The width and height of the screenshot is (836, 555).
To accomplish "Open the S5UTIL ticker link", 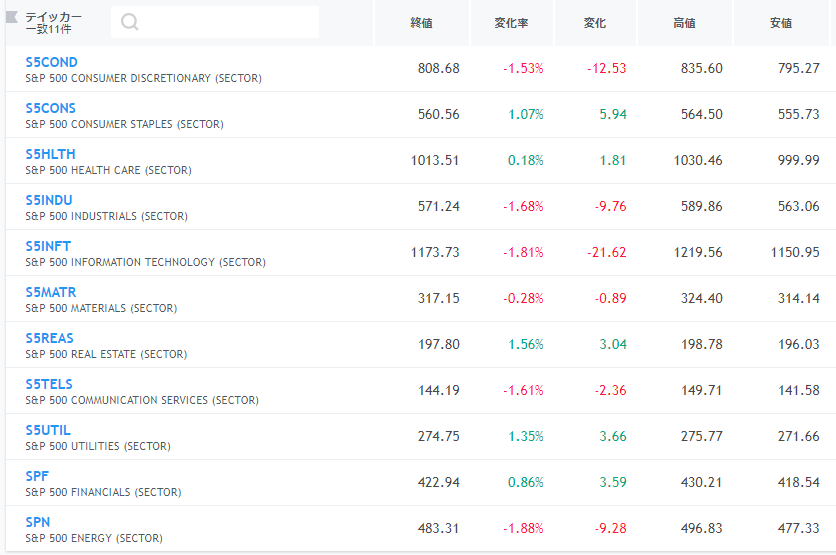I will (x=48, y=430).
